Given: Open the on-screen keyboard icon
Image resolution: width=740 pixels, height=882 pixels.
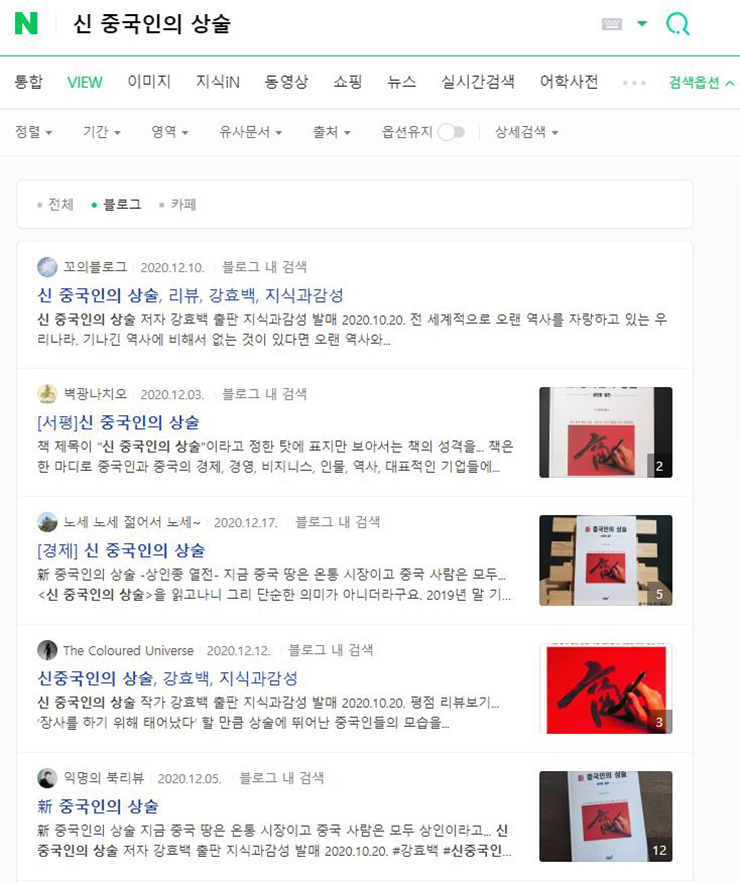Looking at the screenshot, I should click(612, 24).
